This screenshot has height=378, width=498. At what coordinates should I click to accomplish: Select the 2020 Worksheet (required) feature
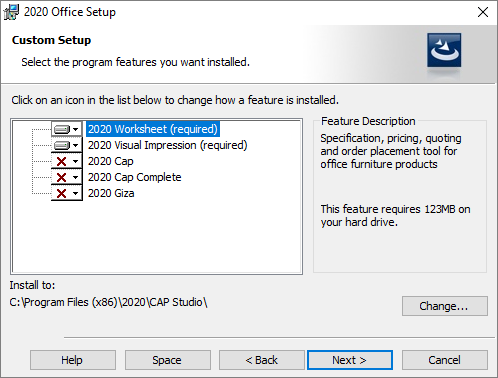click(x=153, y=129)
